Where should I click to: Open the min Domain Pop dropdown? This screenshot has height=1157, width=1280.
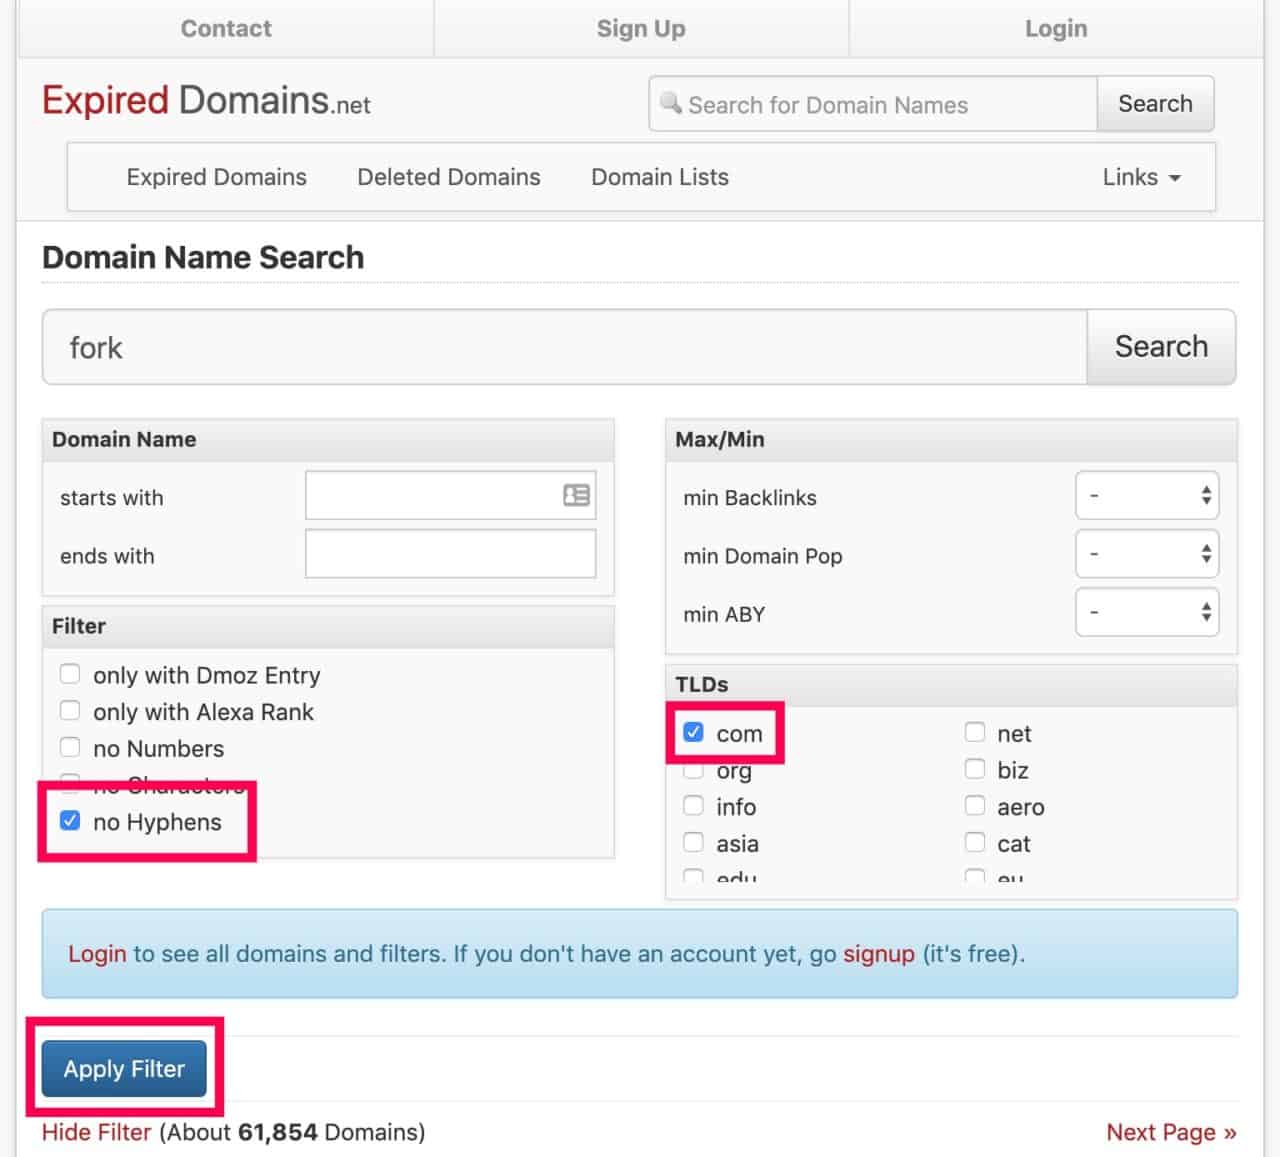(1147, 554)
